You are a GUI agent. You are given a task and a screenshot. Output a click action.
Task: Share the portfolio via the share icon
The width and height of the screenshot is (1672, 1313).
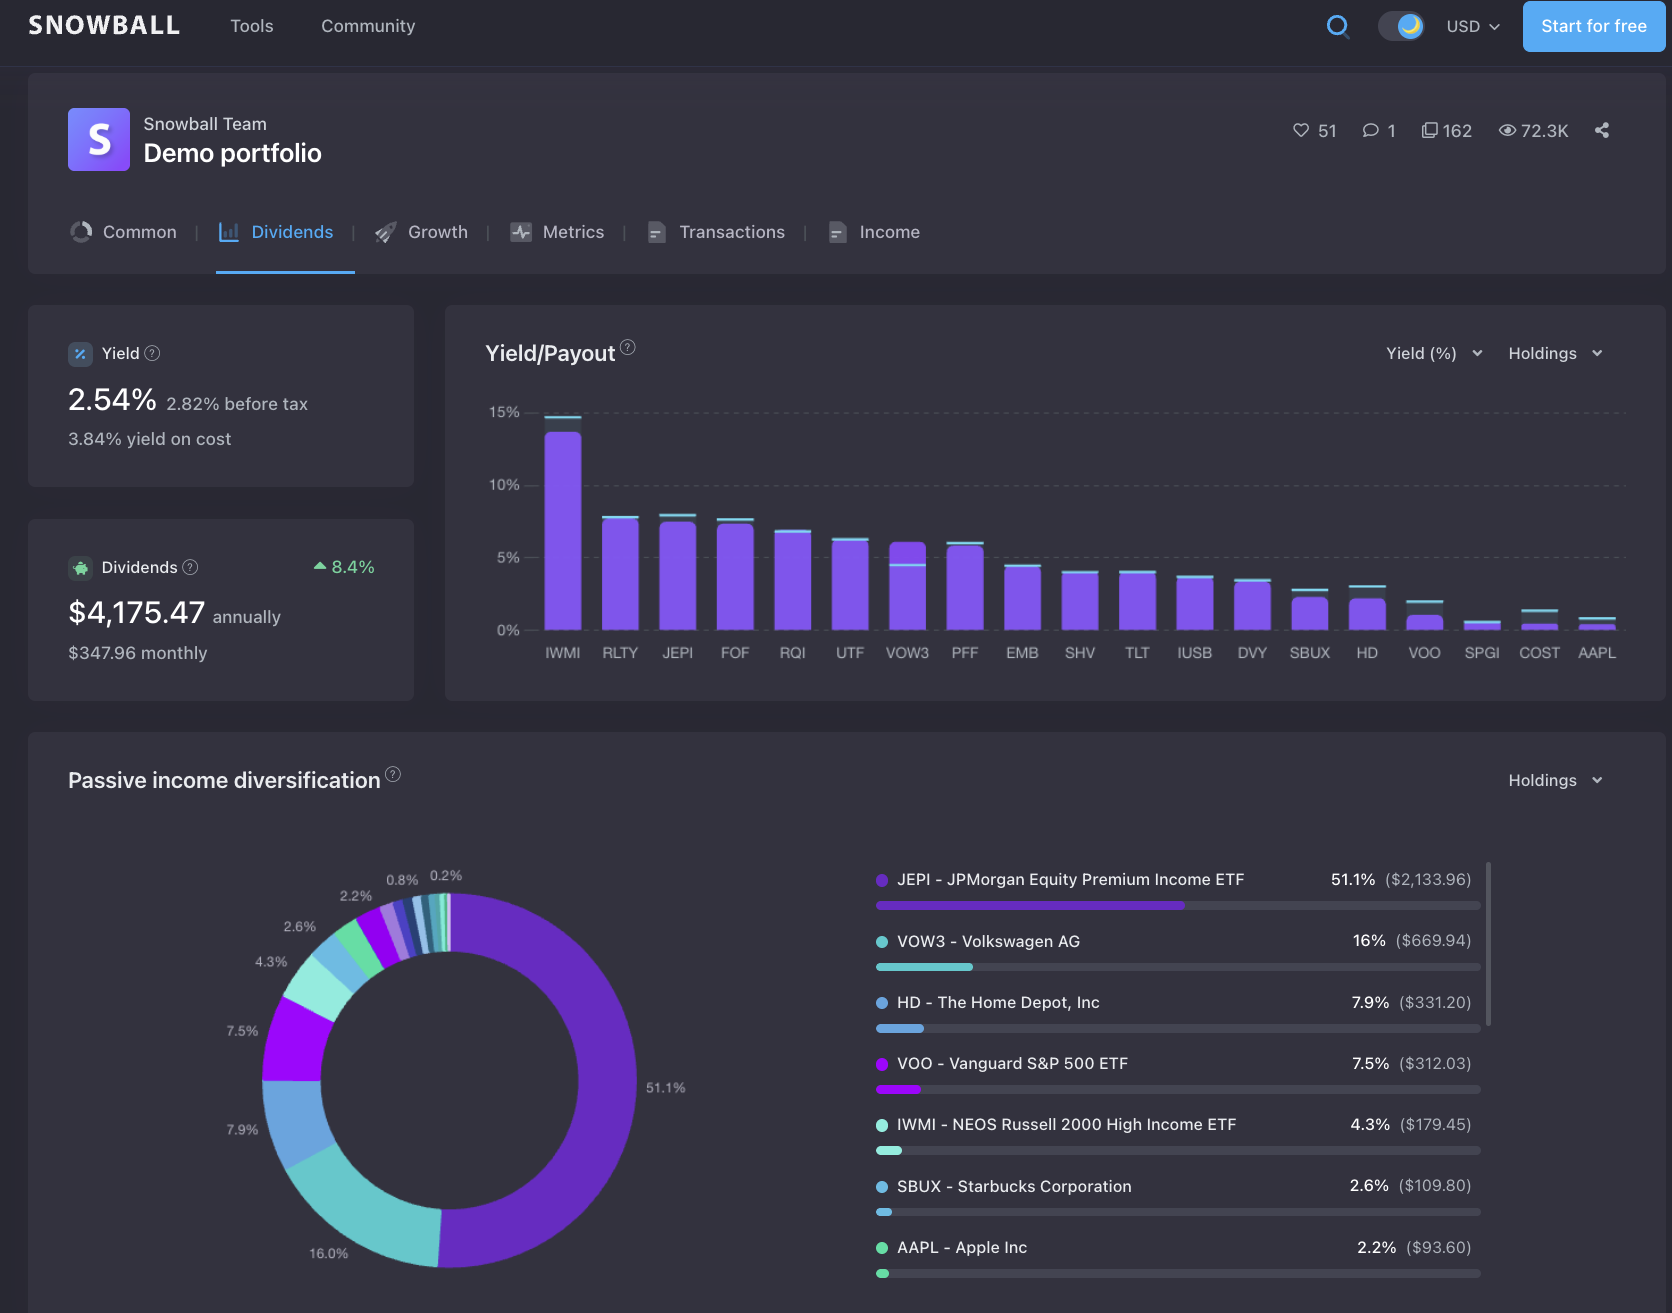tap(1602, 130)
